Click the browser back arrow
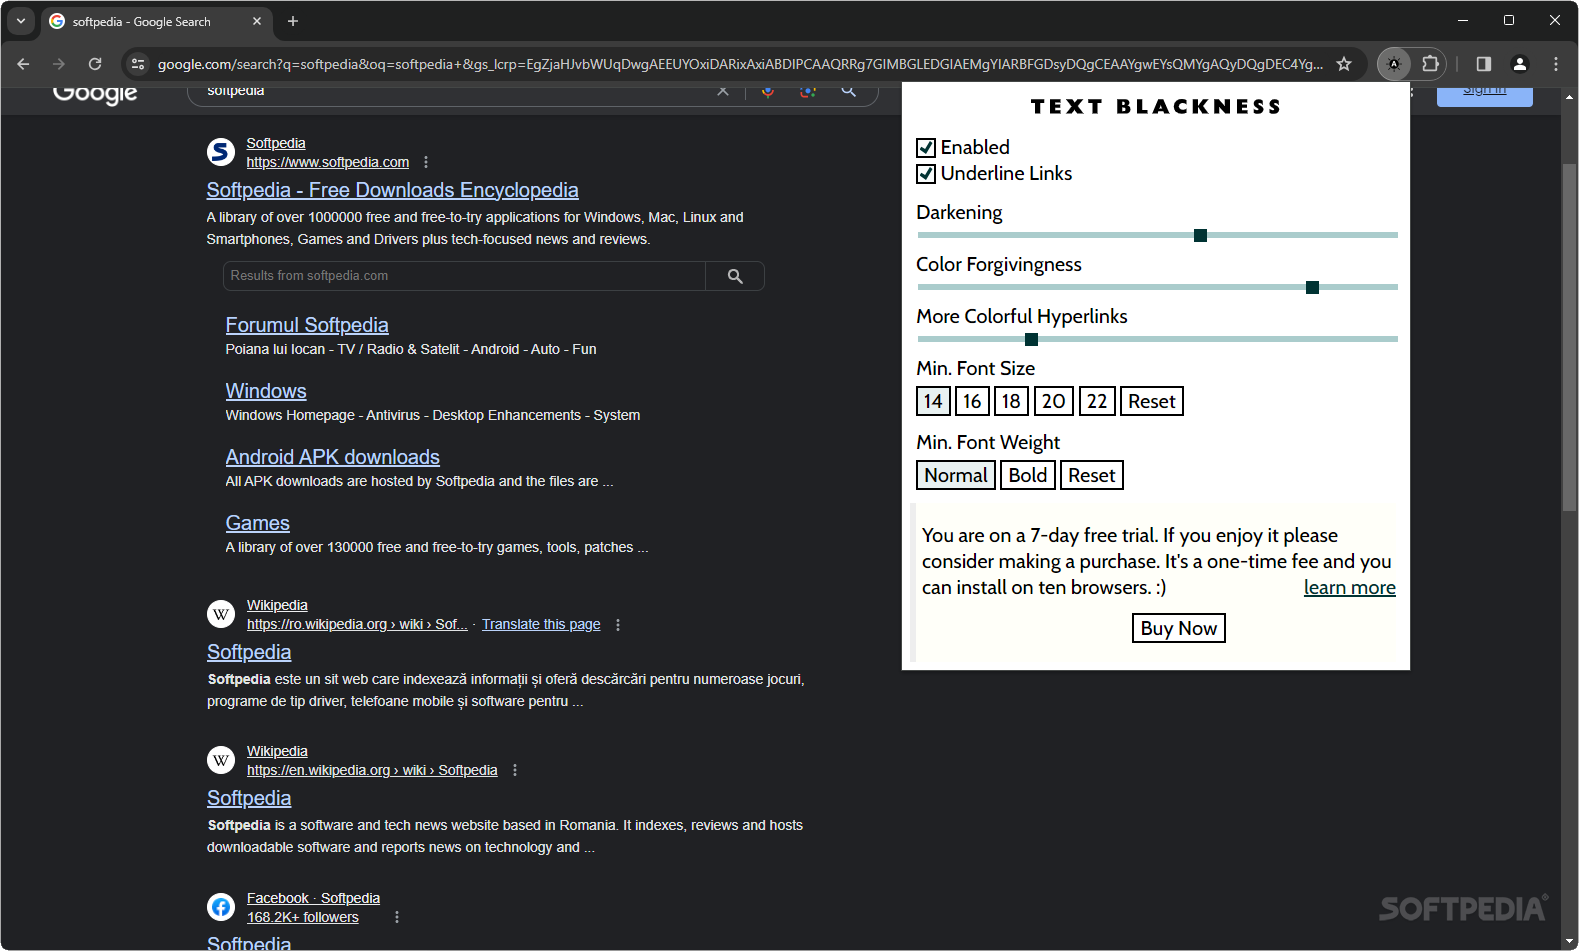This screenshot has height=951, width=1579. [x=23, y=64]
